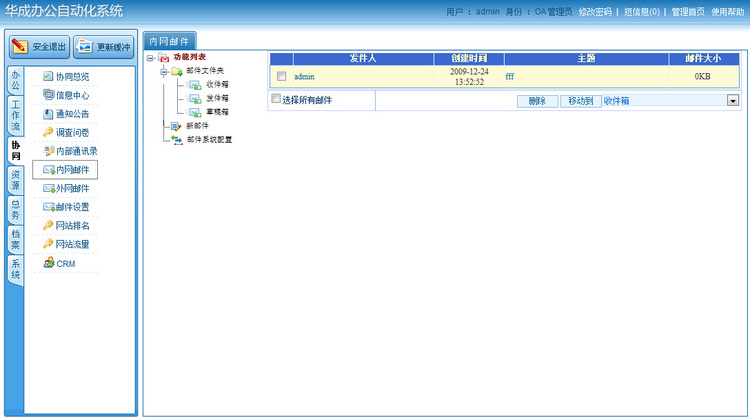Go to 管理首页 link

point(688,11)
